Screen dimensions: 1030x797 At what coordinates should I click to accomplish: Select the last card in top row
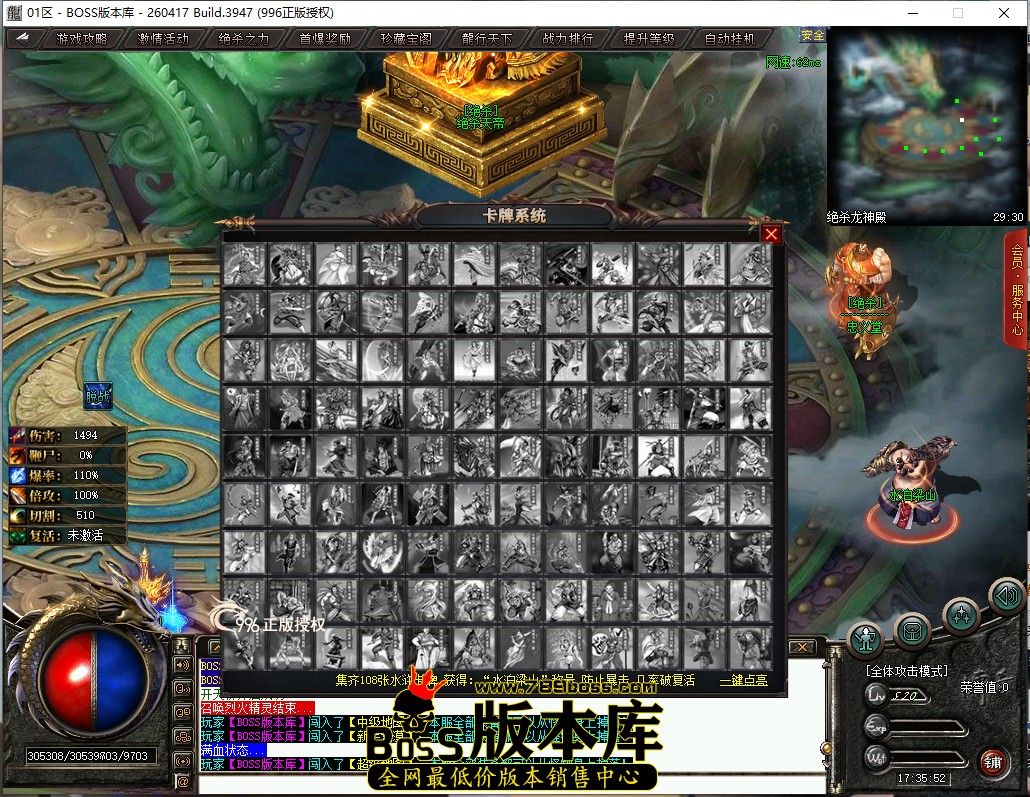click(750, 264)
